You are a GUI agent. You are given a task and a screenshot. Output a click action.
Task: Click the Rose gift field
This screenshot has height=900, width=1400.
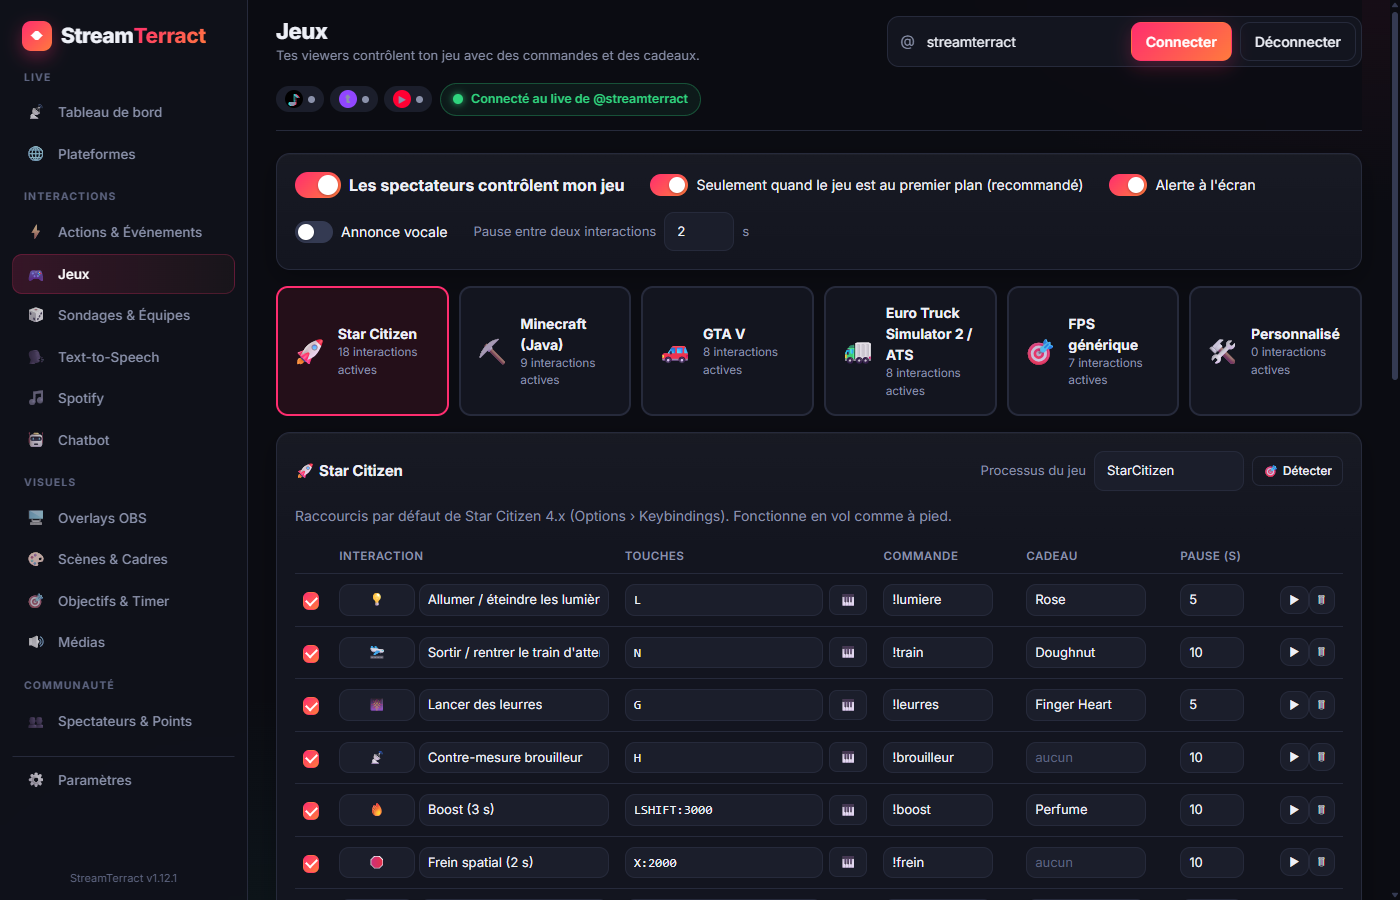[1086, 600]
